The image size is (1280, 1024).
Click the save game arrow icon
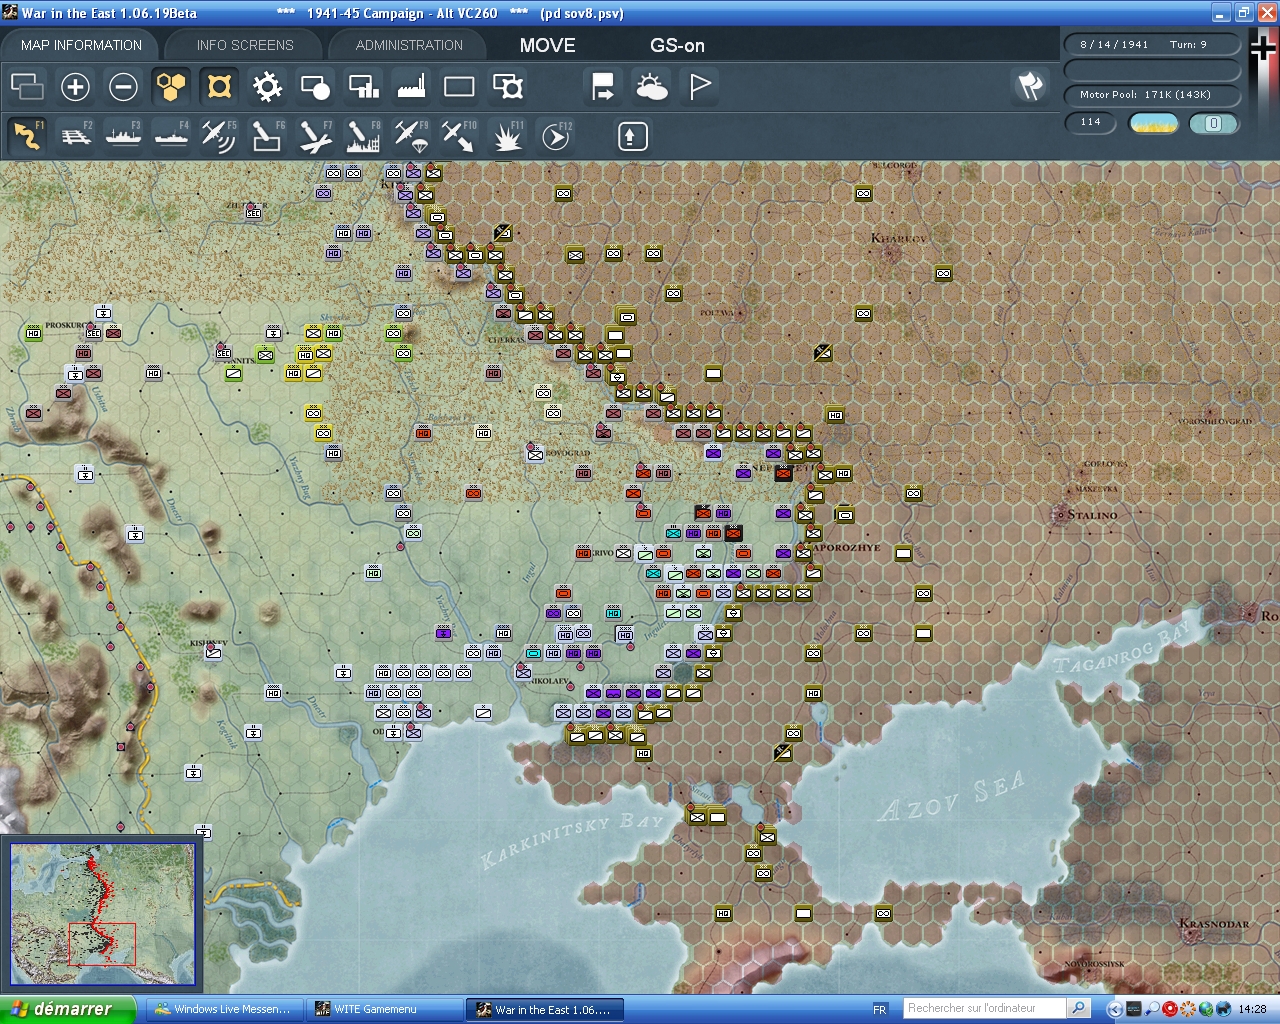[x=602, y=87]
